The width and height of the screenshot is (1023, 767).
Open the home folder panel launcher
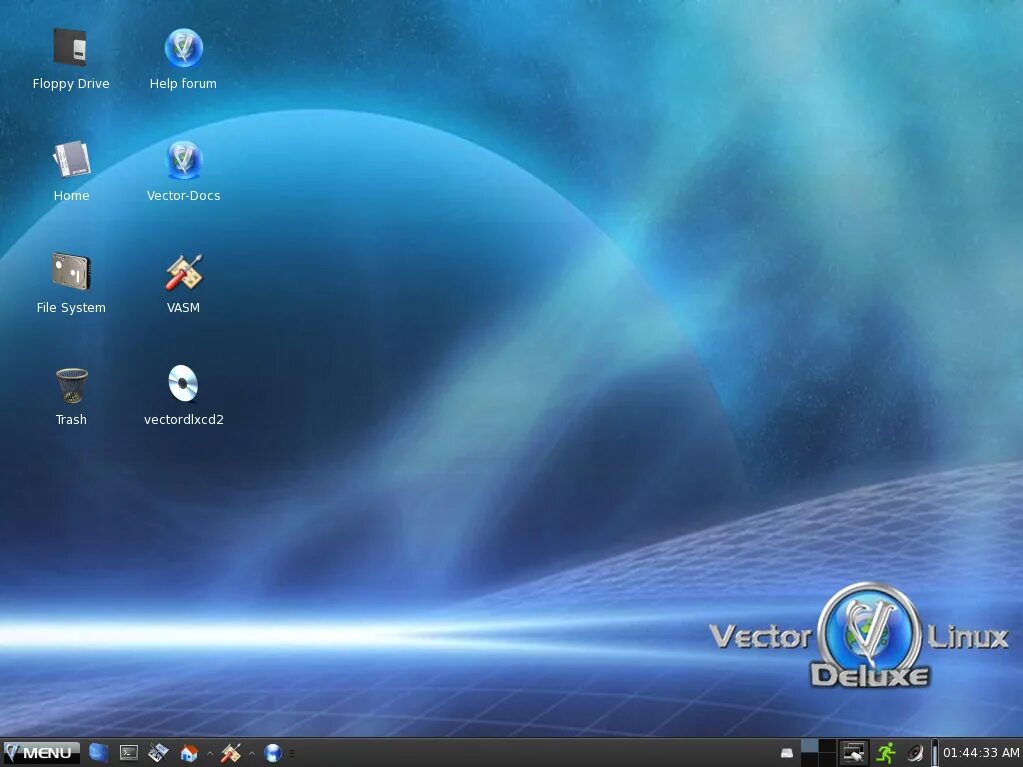pyautogui.click(x=189, y=753)
